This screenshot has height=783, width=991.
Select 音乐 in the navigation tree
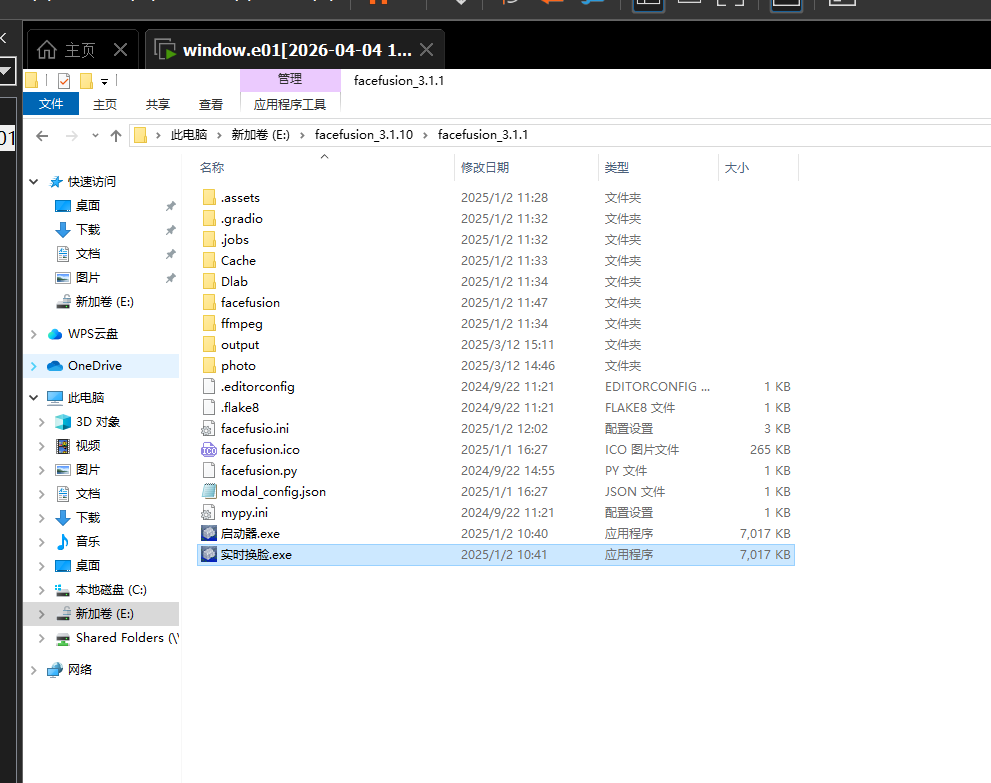click(88, 542)
